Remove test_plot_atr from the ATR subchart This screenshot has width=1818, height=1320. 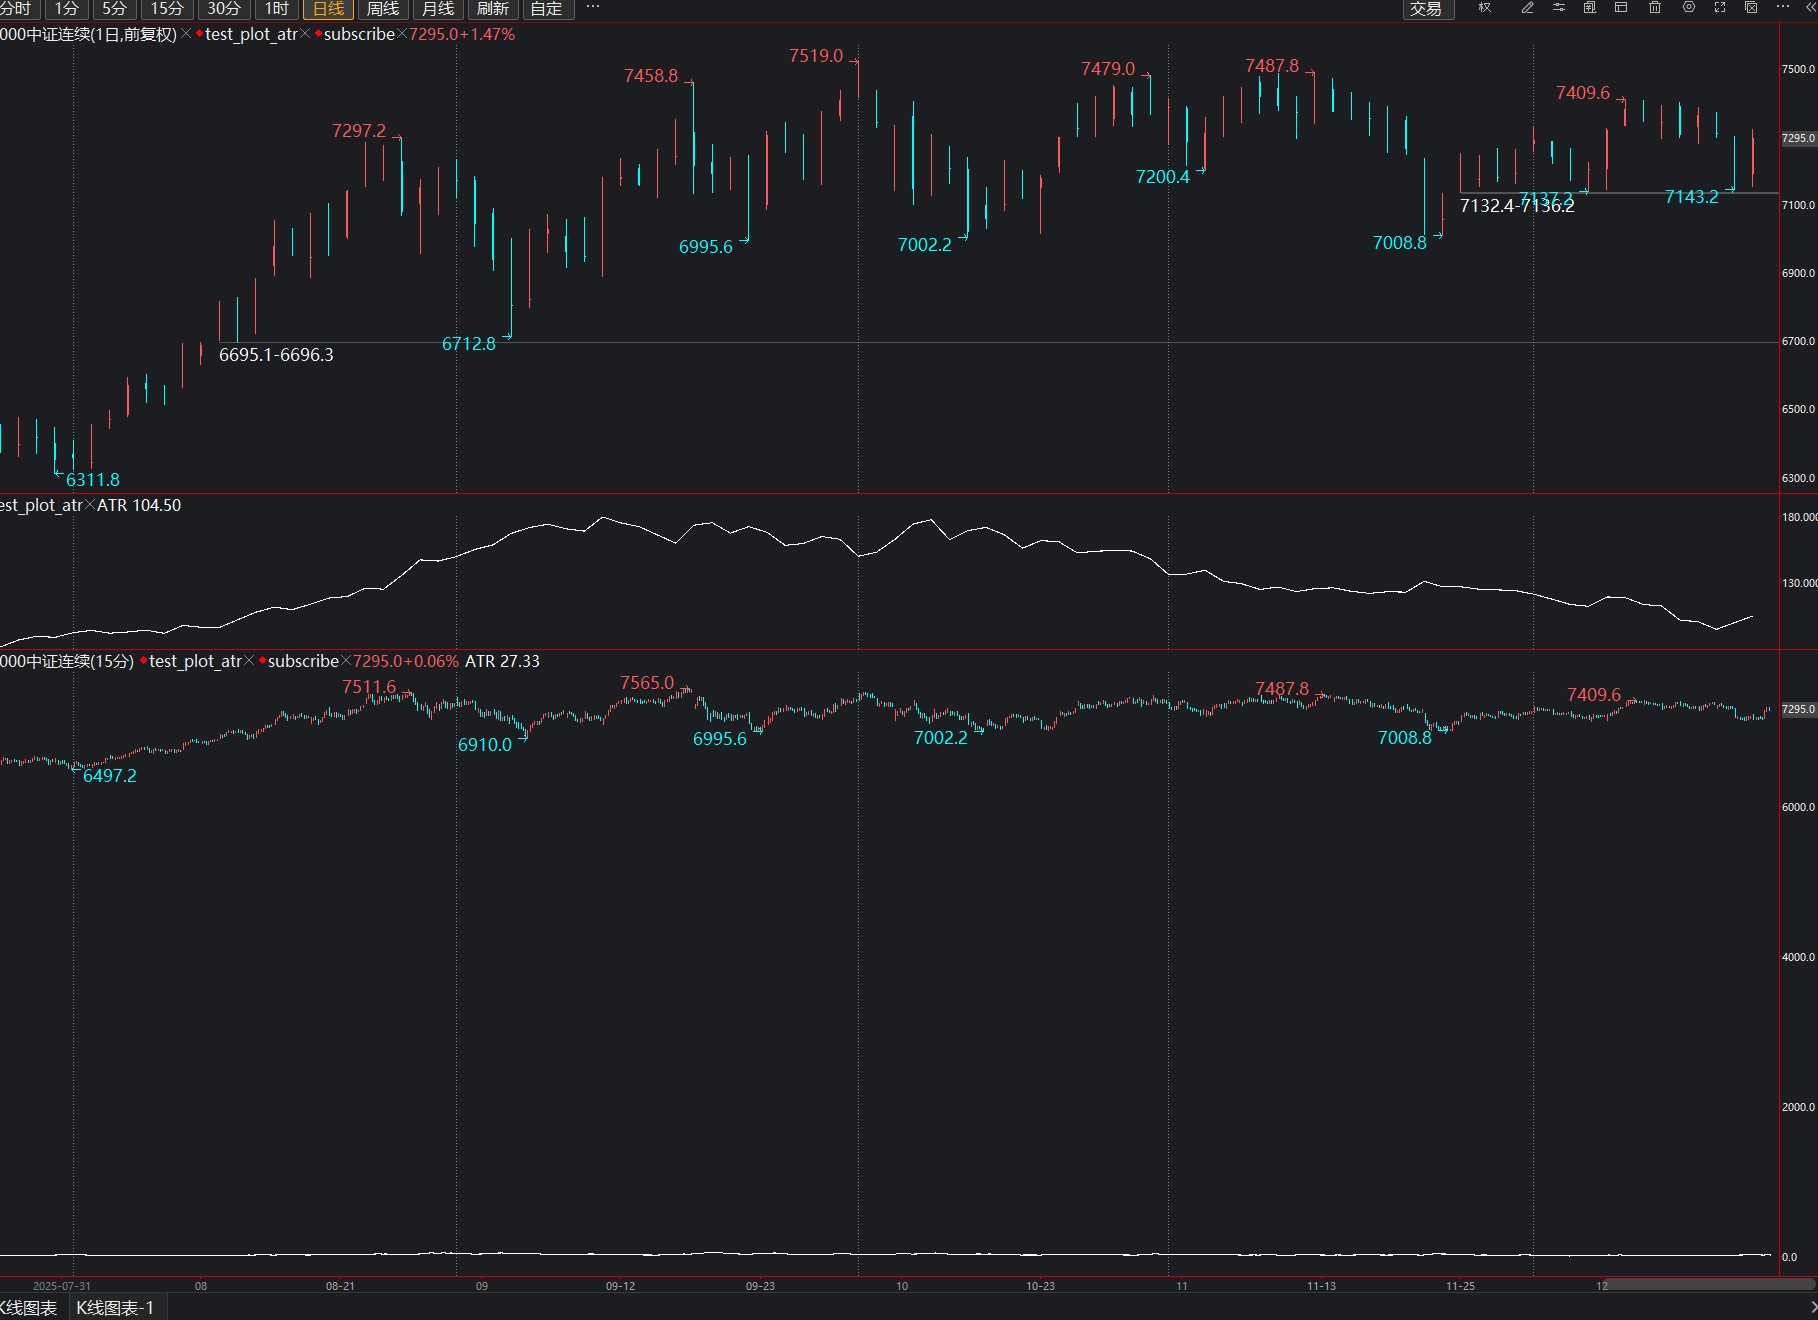click(x=90, y=505)
